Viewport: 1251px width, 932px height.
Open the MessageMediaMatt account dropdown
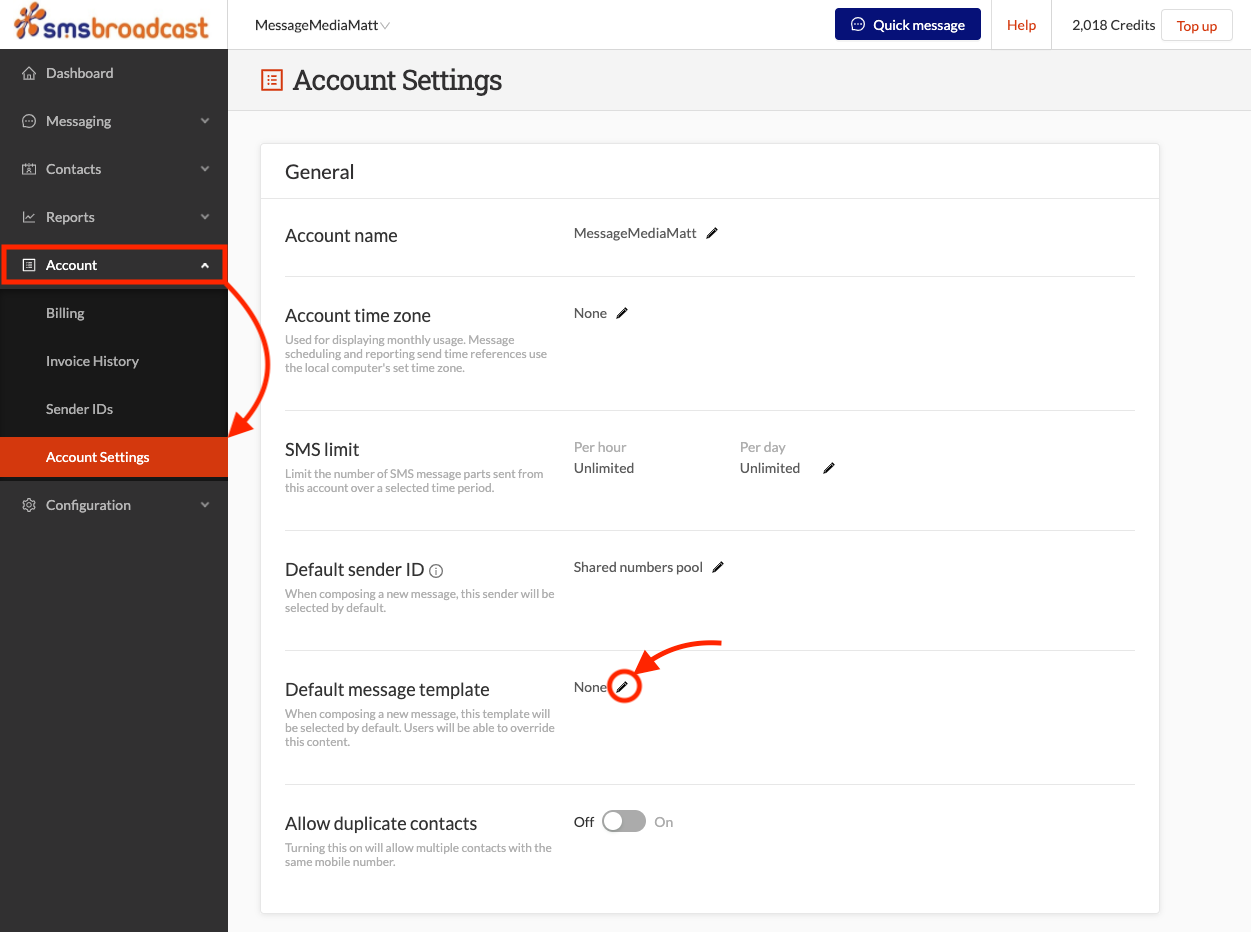point(322,25)
